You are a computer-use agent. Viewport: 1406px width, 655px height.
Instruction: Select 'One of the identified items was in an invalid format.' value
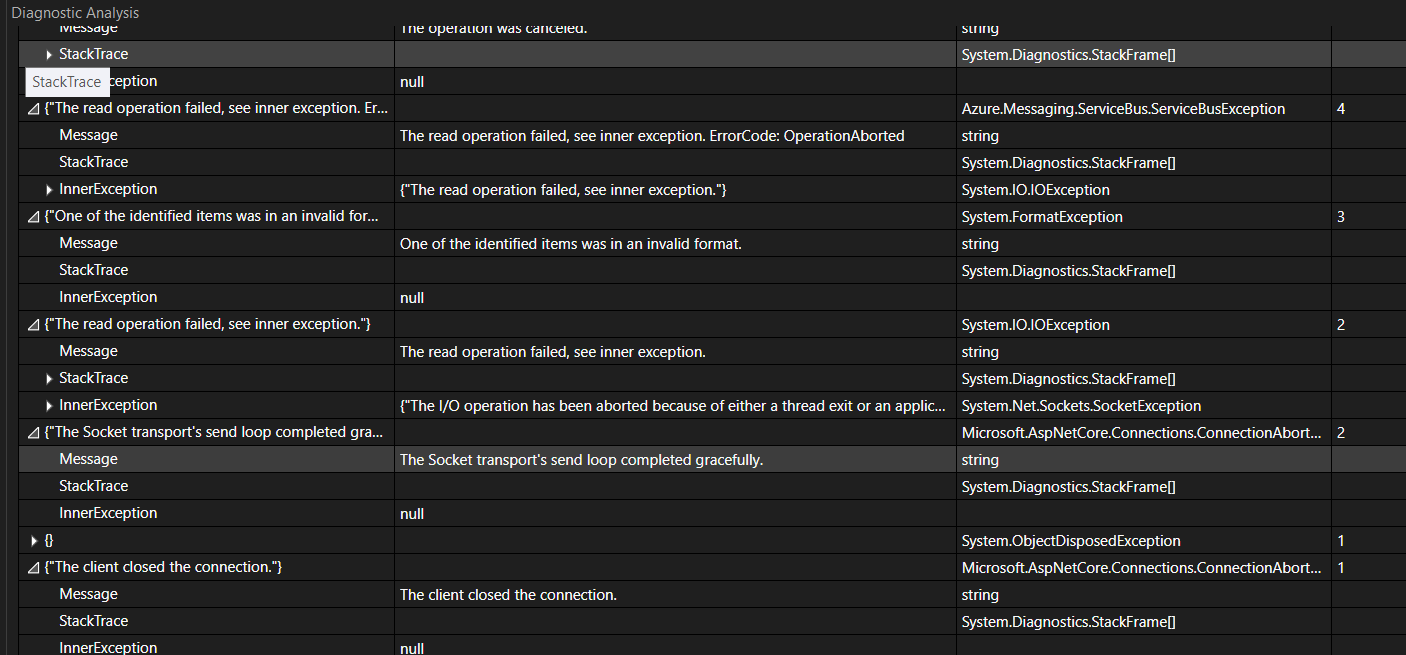570,244
